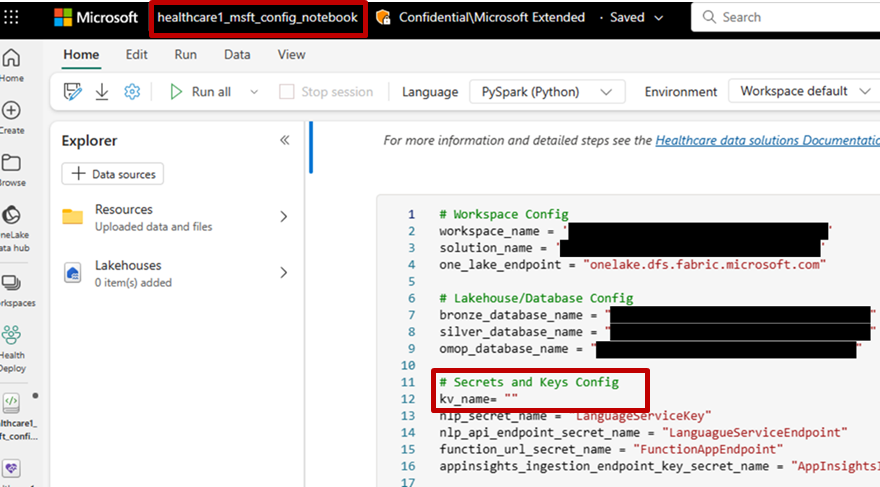Open the Health Deploy workspace icon
Viewport: 880px width, 487px height.
point(11,335)
